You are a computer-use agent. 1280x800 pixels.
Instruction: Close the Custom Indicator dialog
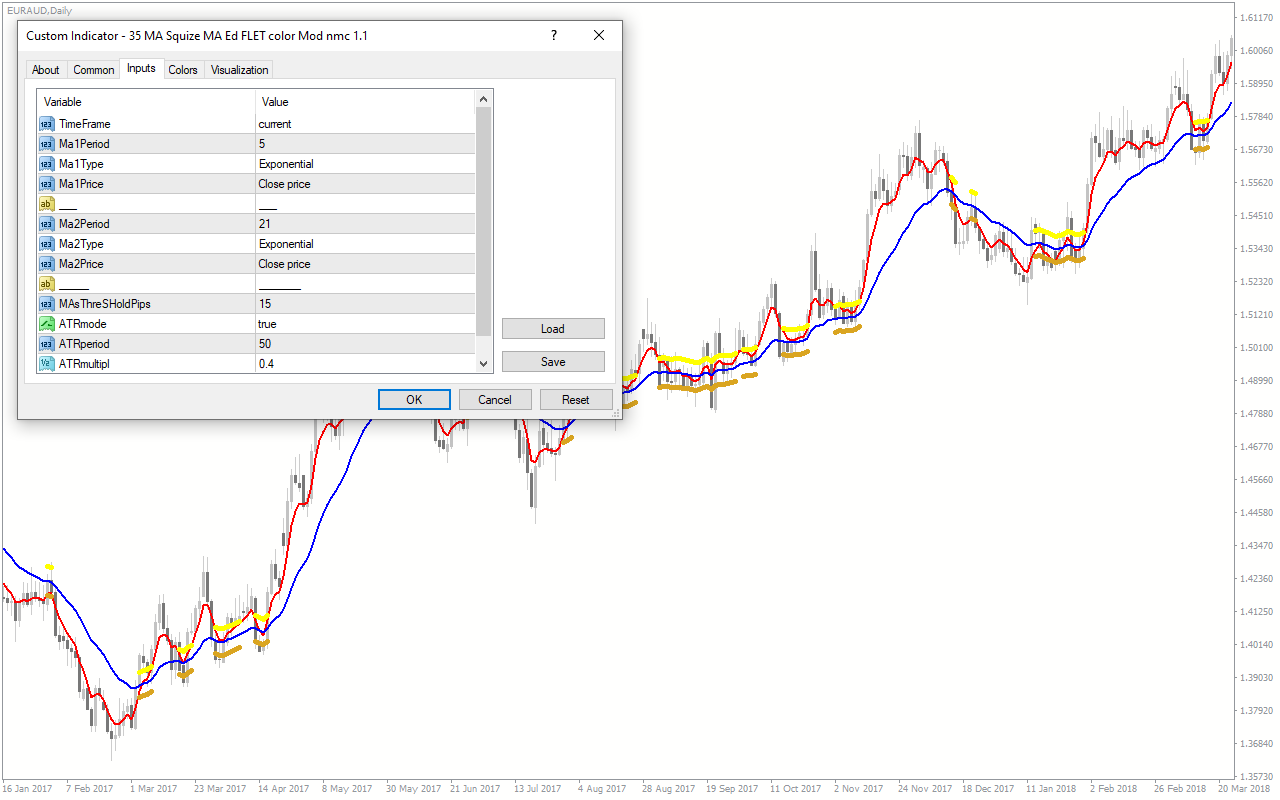[599, 35]
